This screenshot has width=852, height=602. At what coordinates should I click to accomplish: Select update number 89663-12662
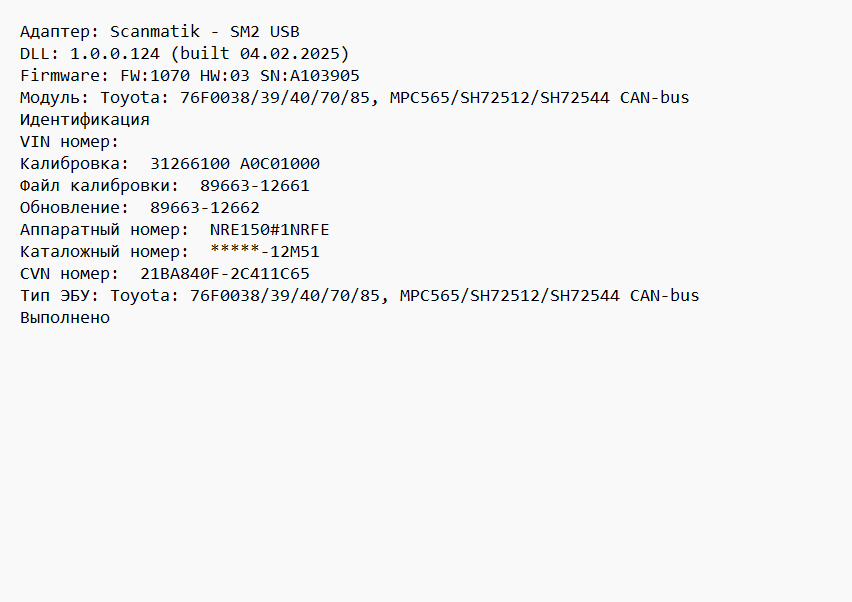(205, 208)
